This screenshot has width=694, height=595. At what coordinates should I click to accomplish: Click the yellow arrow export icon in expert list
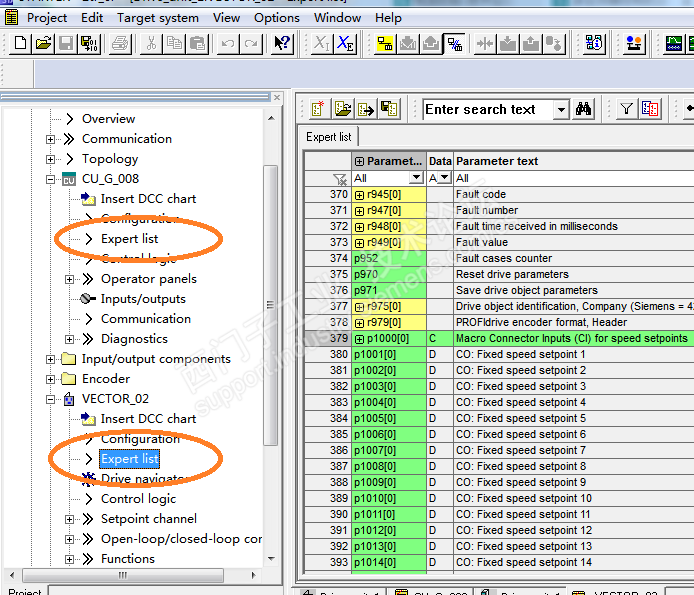coord(366,108)
